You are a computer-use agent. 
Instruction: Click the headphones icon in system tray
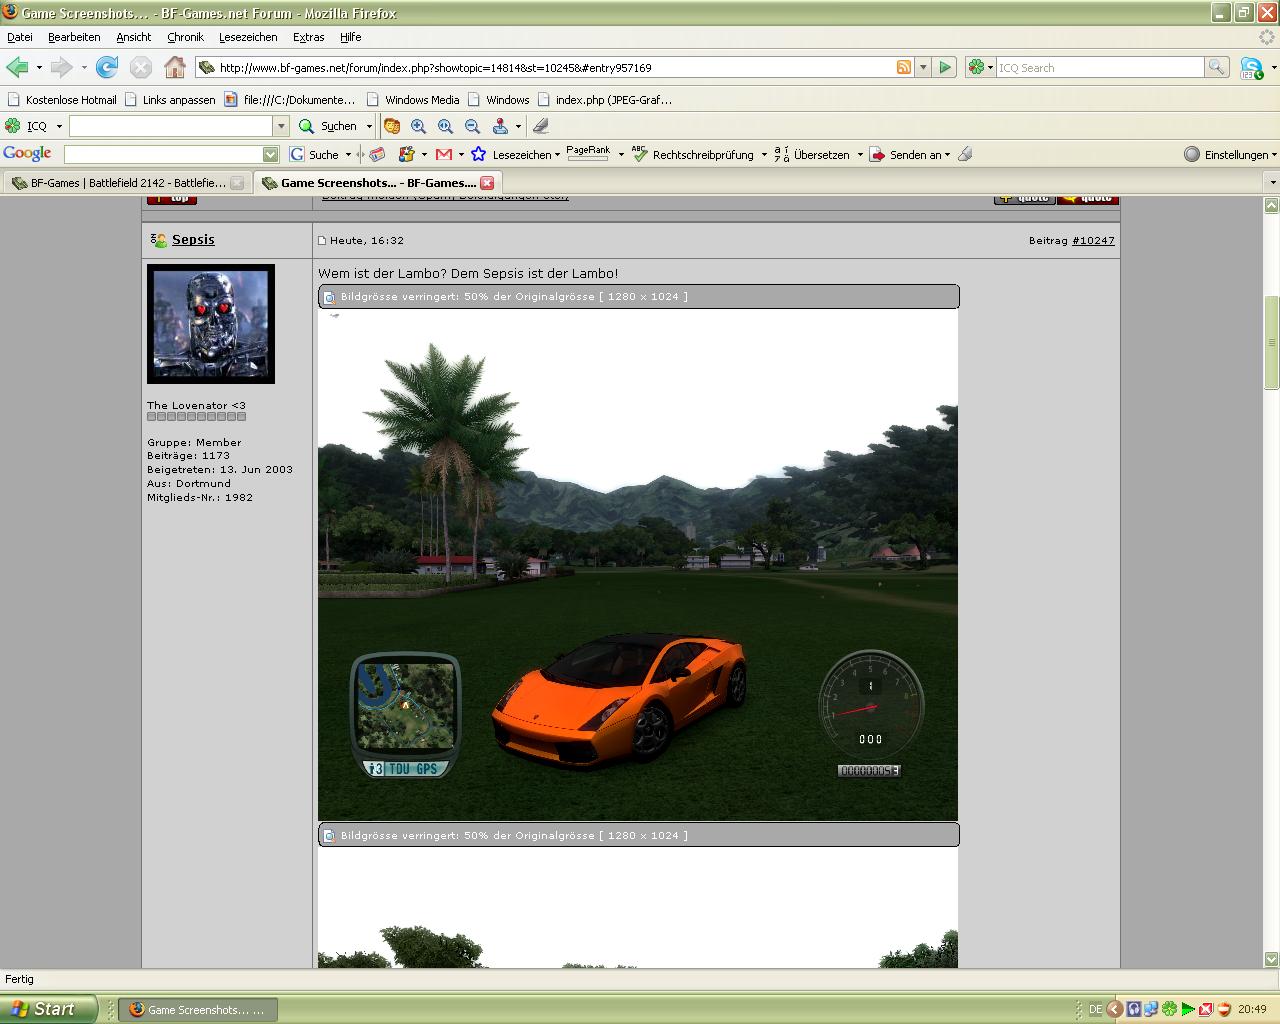point(1133,1009)
